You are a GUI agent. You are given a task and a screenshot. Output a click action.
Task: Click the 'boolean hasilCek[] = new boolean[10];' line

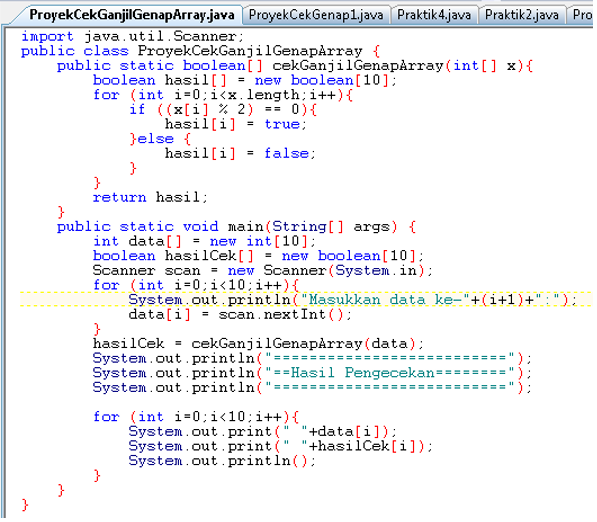pyautogui.click(x=258, y=256)
